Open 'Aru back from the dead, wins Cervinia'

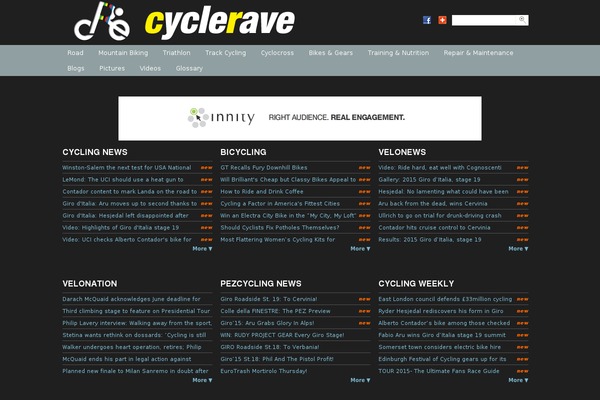[433, 204]
